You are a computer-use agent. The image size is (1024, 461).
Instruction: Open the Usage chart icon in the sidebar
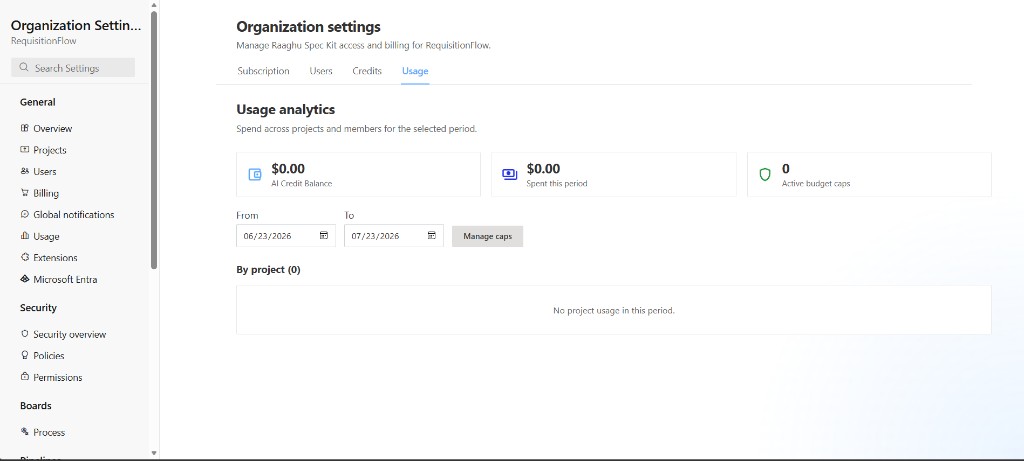coord(25,236)
